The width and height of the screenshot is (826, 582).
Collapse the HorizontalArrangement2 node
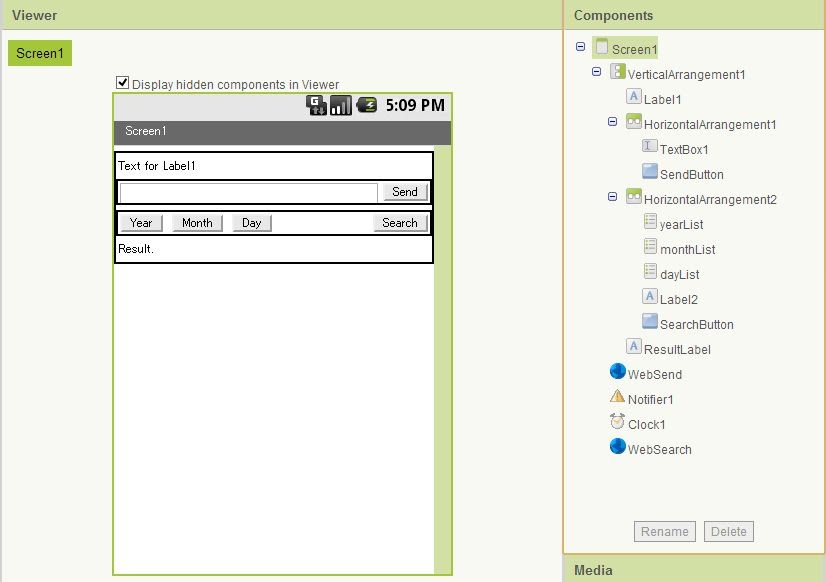point(613,197)
